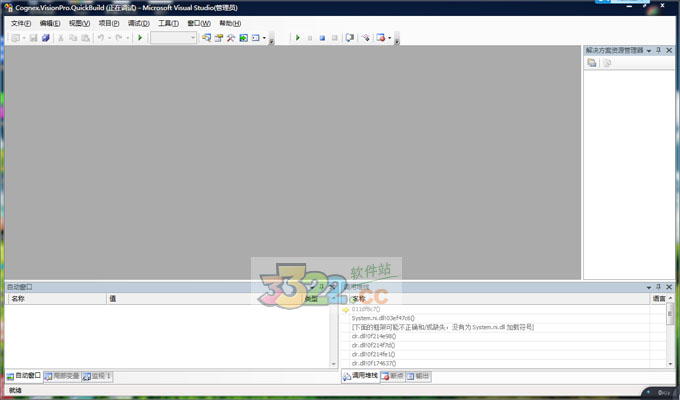This screenshot has height=400, width=680.
Task: Open the standard toolbar options chevron
Action: pyautogui.click(x=272, y=39)
